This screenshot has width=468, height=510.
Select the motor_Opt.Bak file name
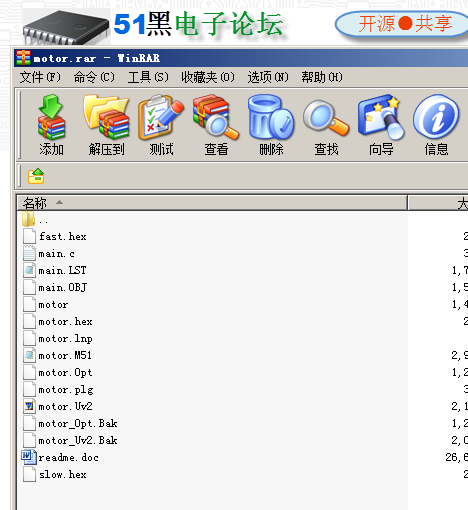coord(78,424)
